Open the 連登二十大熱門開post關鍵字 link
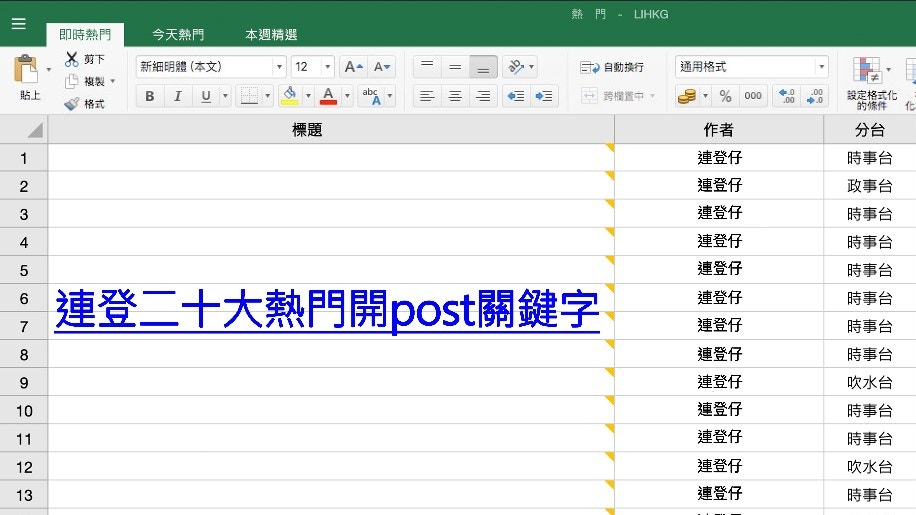 [x=327, y=310]
